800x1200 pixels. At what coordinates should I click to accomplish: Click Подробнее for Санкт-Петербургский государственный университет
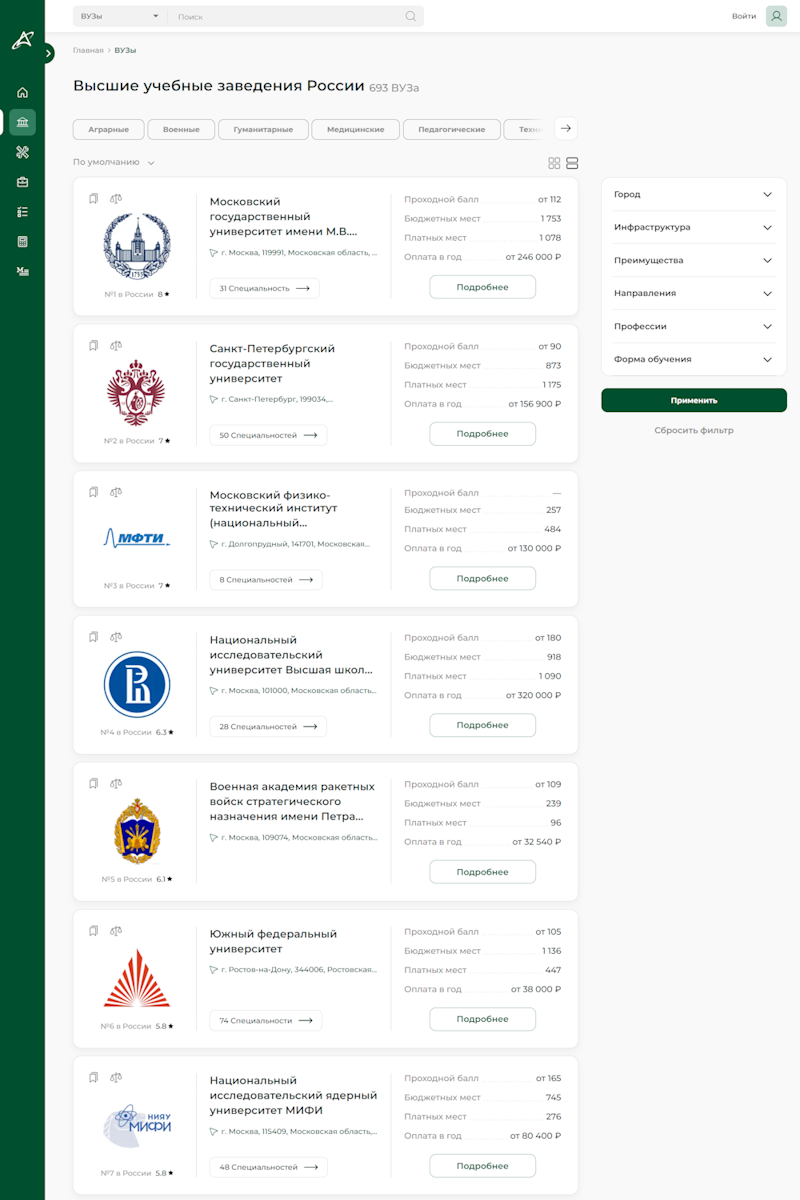tap(483, 434)
